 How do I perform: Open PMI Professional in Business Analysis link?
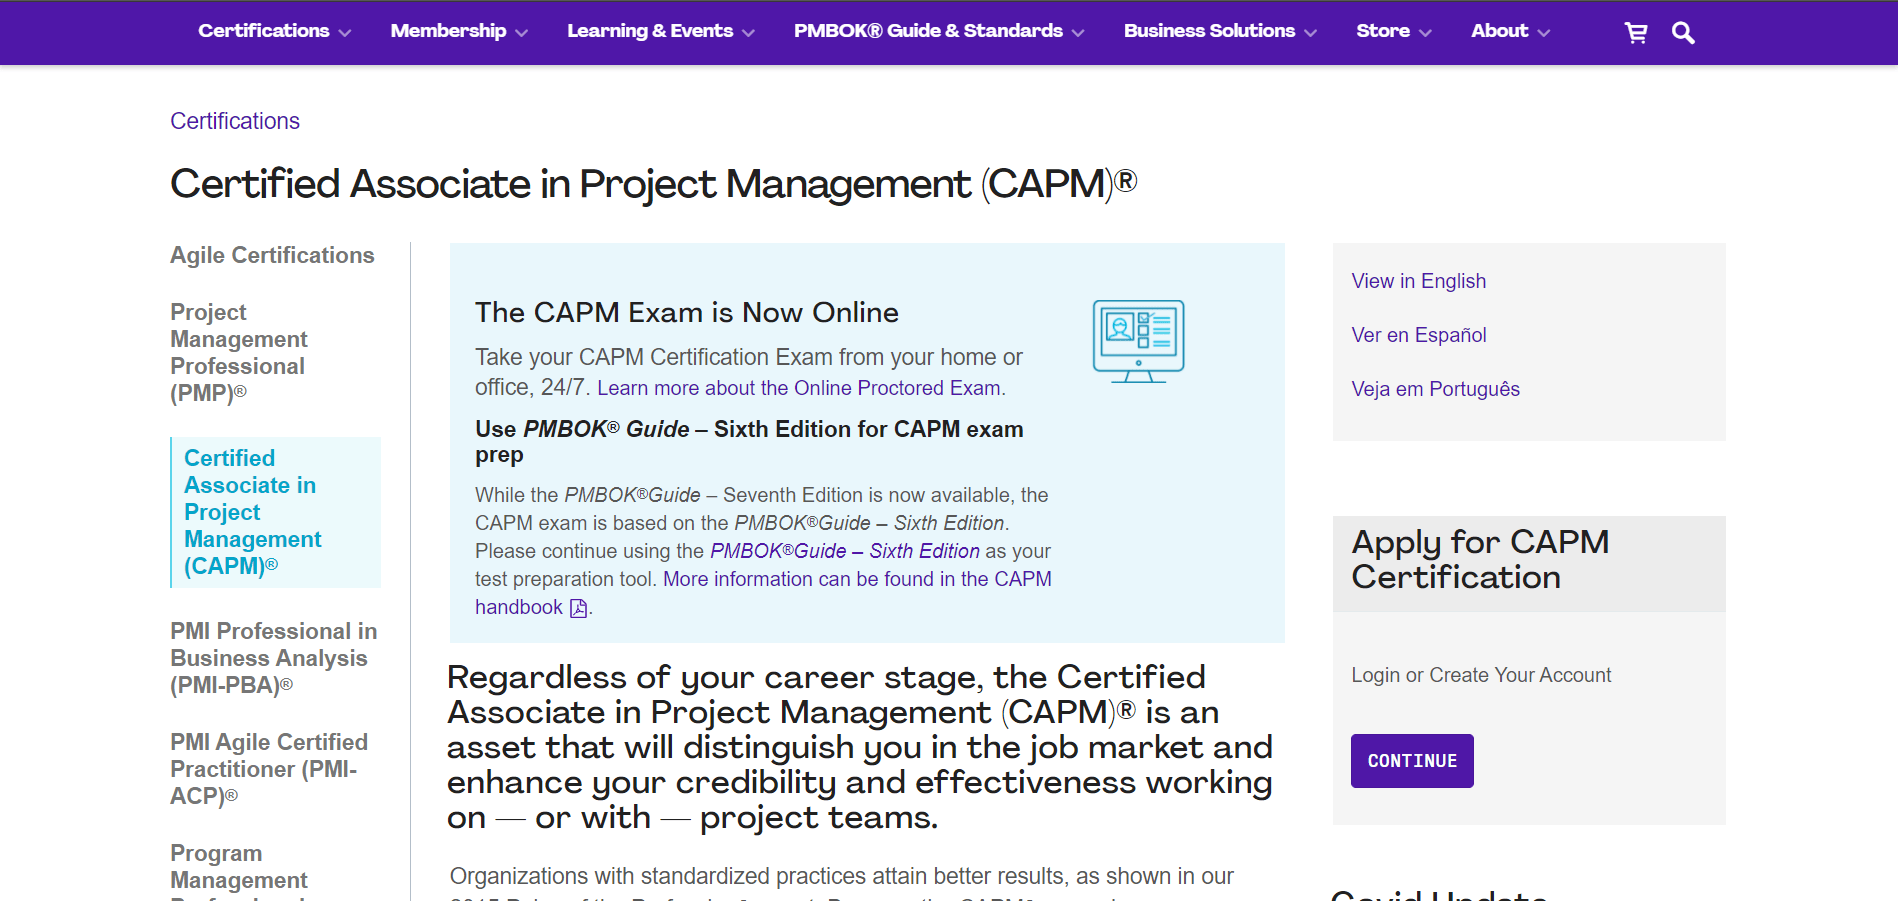coord(273,658)
